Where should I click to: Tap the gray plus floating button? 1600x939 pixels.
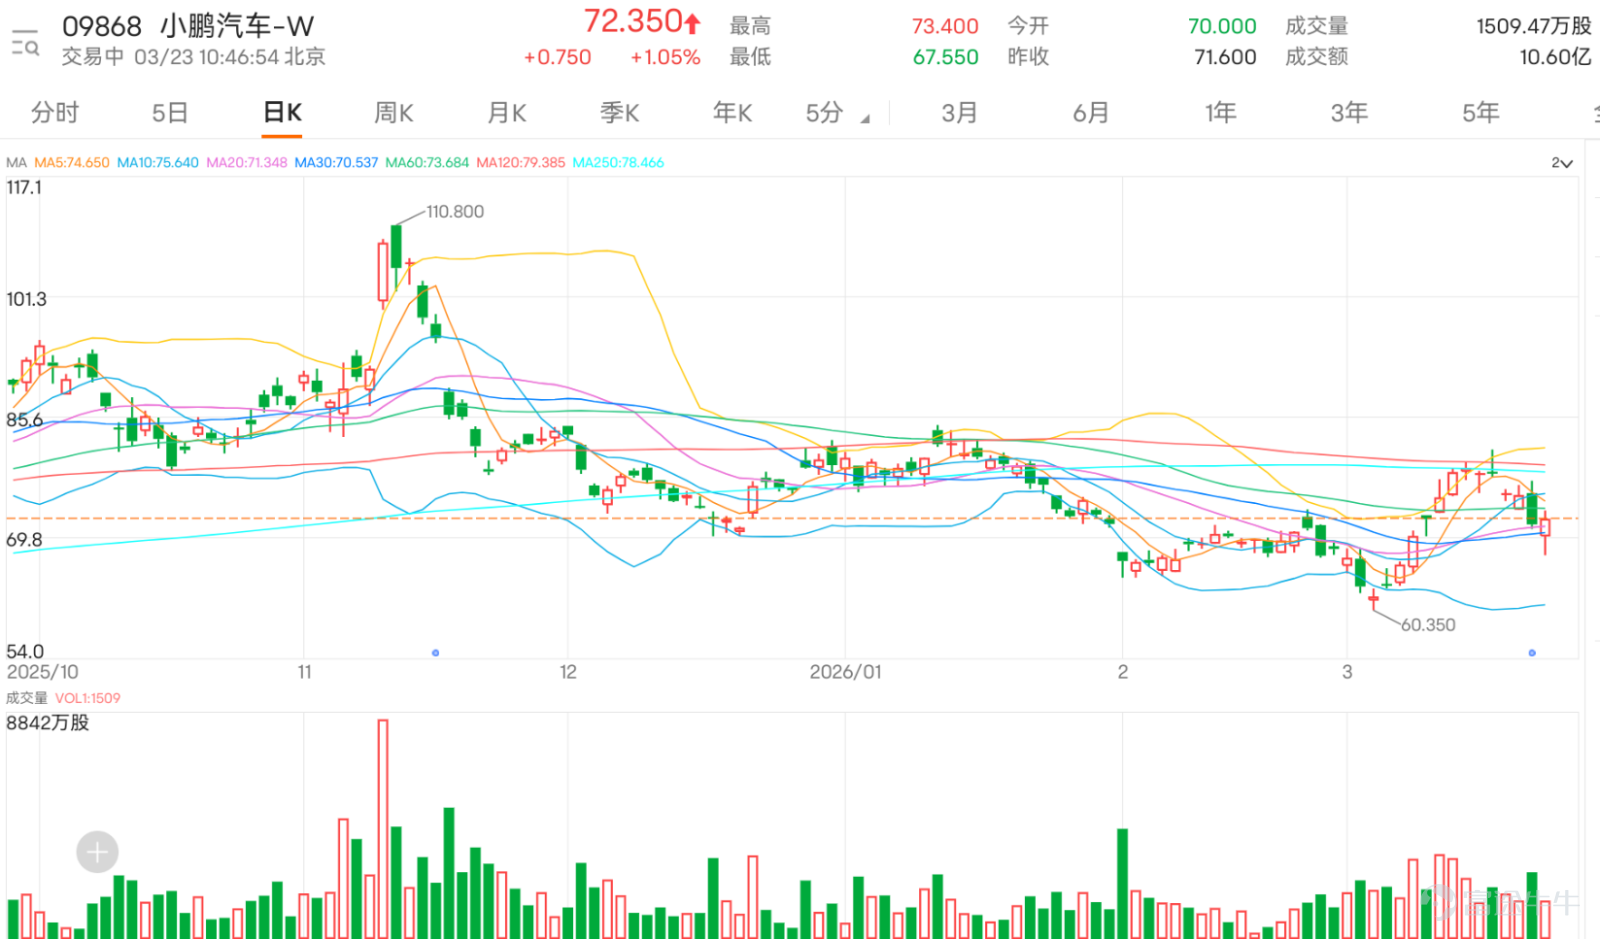(x=97, y=852)
